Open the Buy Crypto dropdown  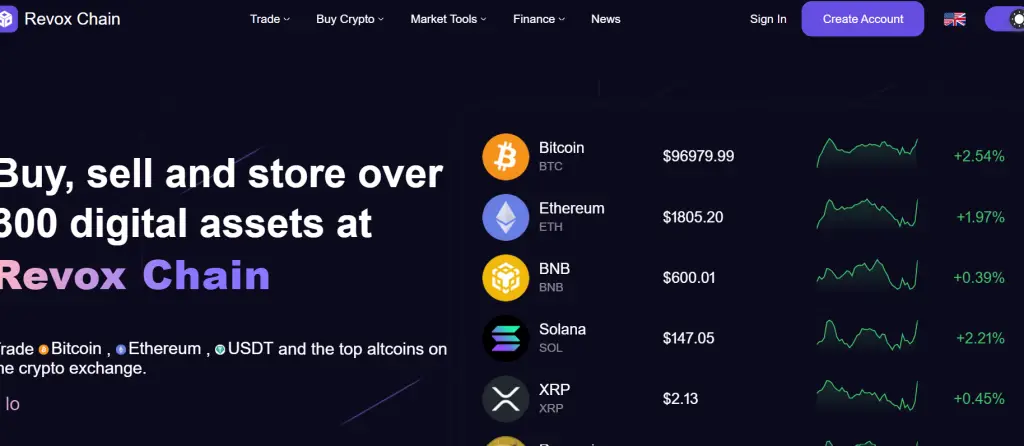tap(350, 19)
